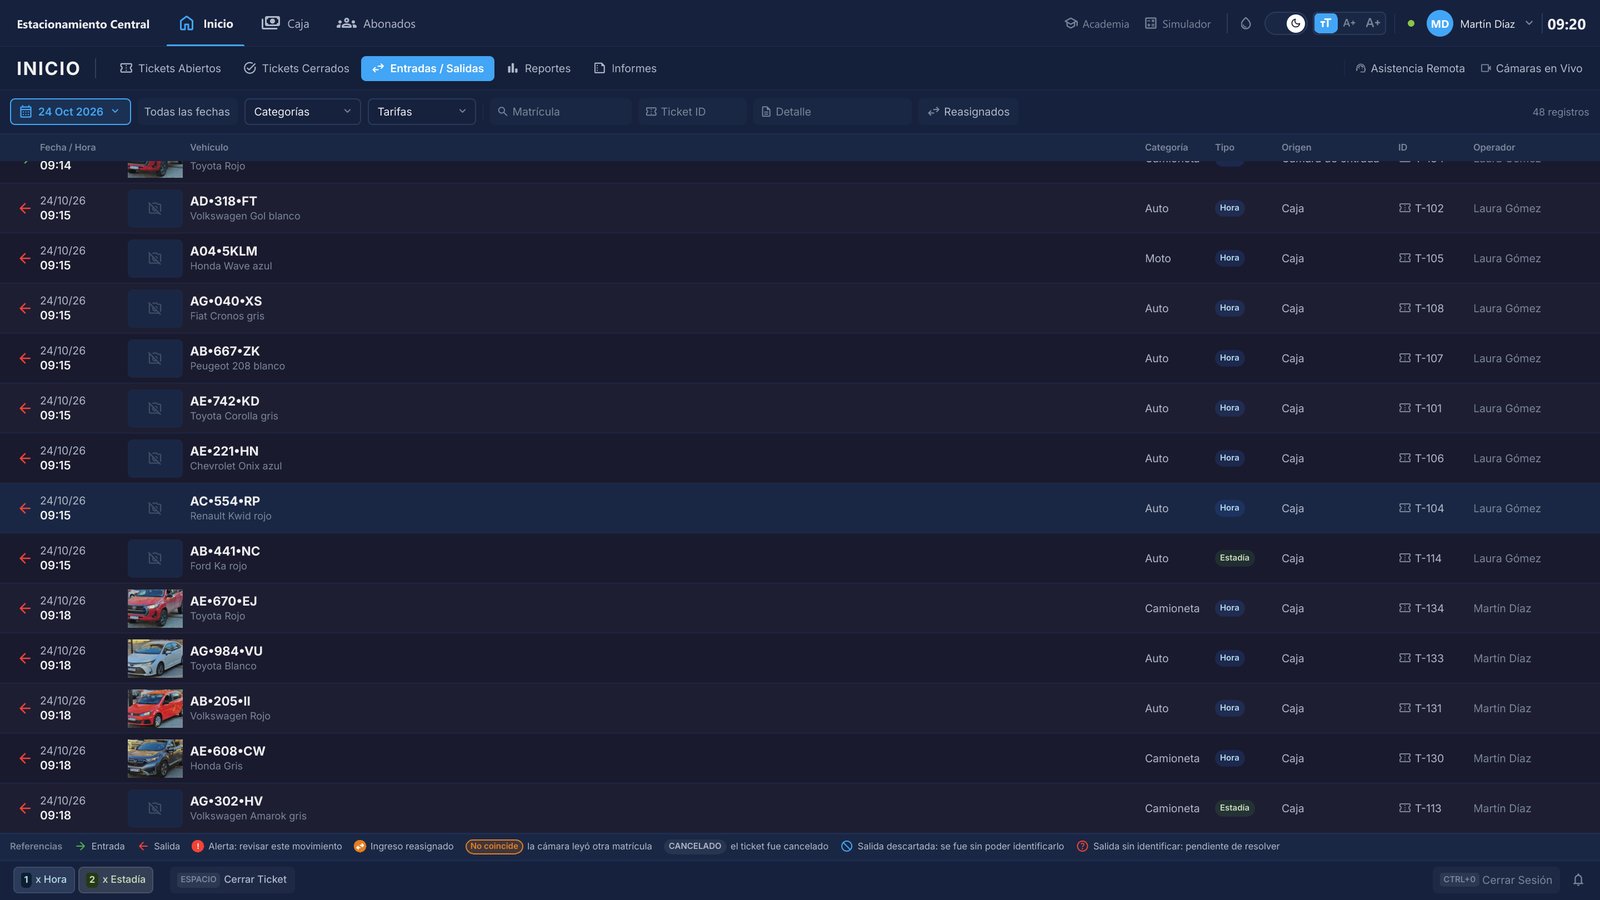
Task: Select the Entradas / Salidas tab
Action: click(x=427, y=68)
